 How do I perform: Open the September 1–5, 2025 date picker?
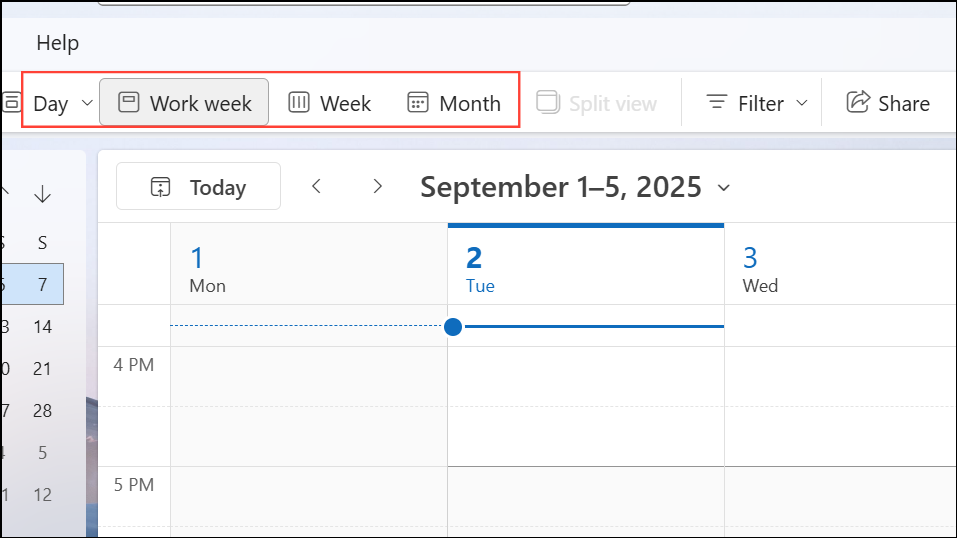(x=575, y=187)
